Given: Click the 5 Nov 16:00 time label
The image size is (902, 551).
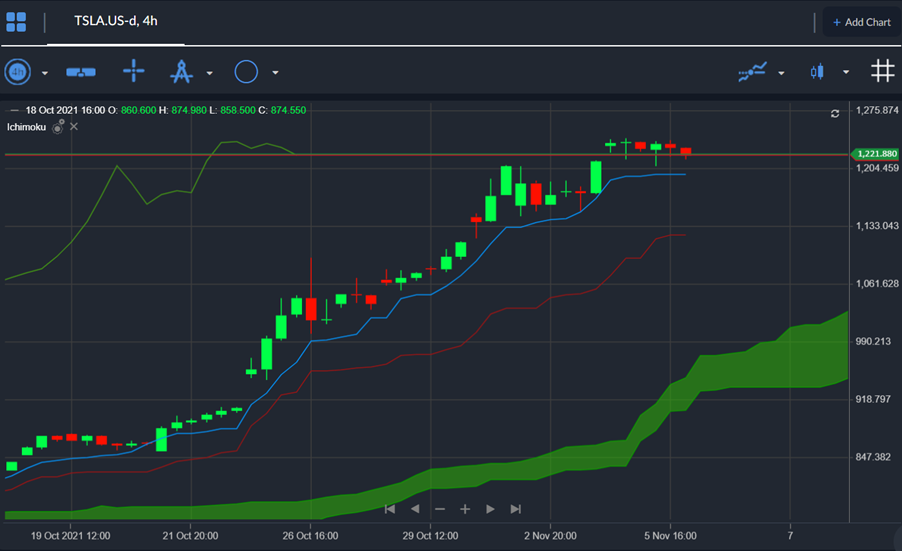Looking at the screenshot, I should tap(670, 536).
